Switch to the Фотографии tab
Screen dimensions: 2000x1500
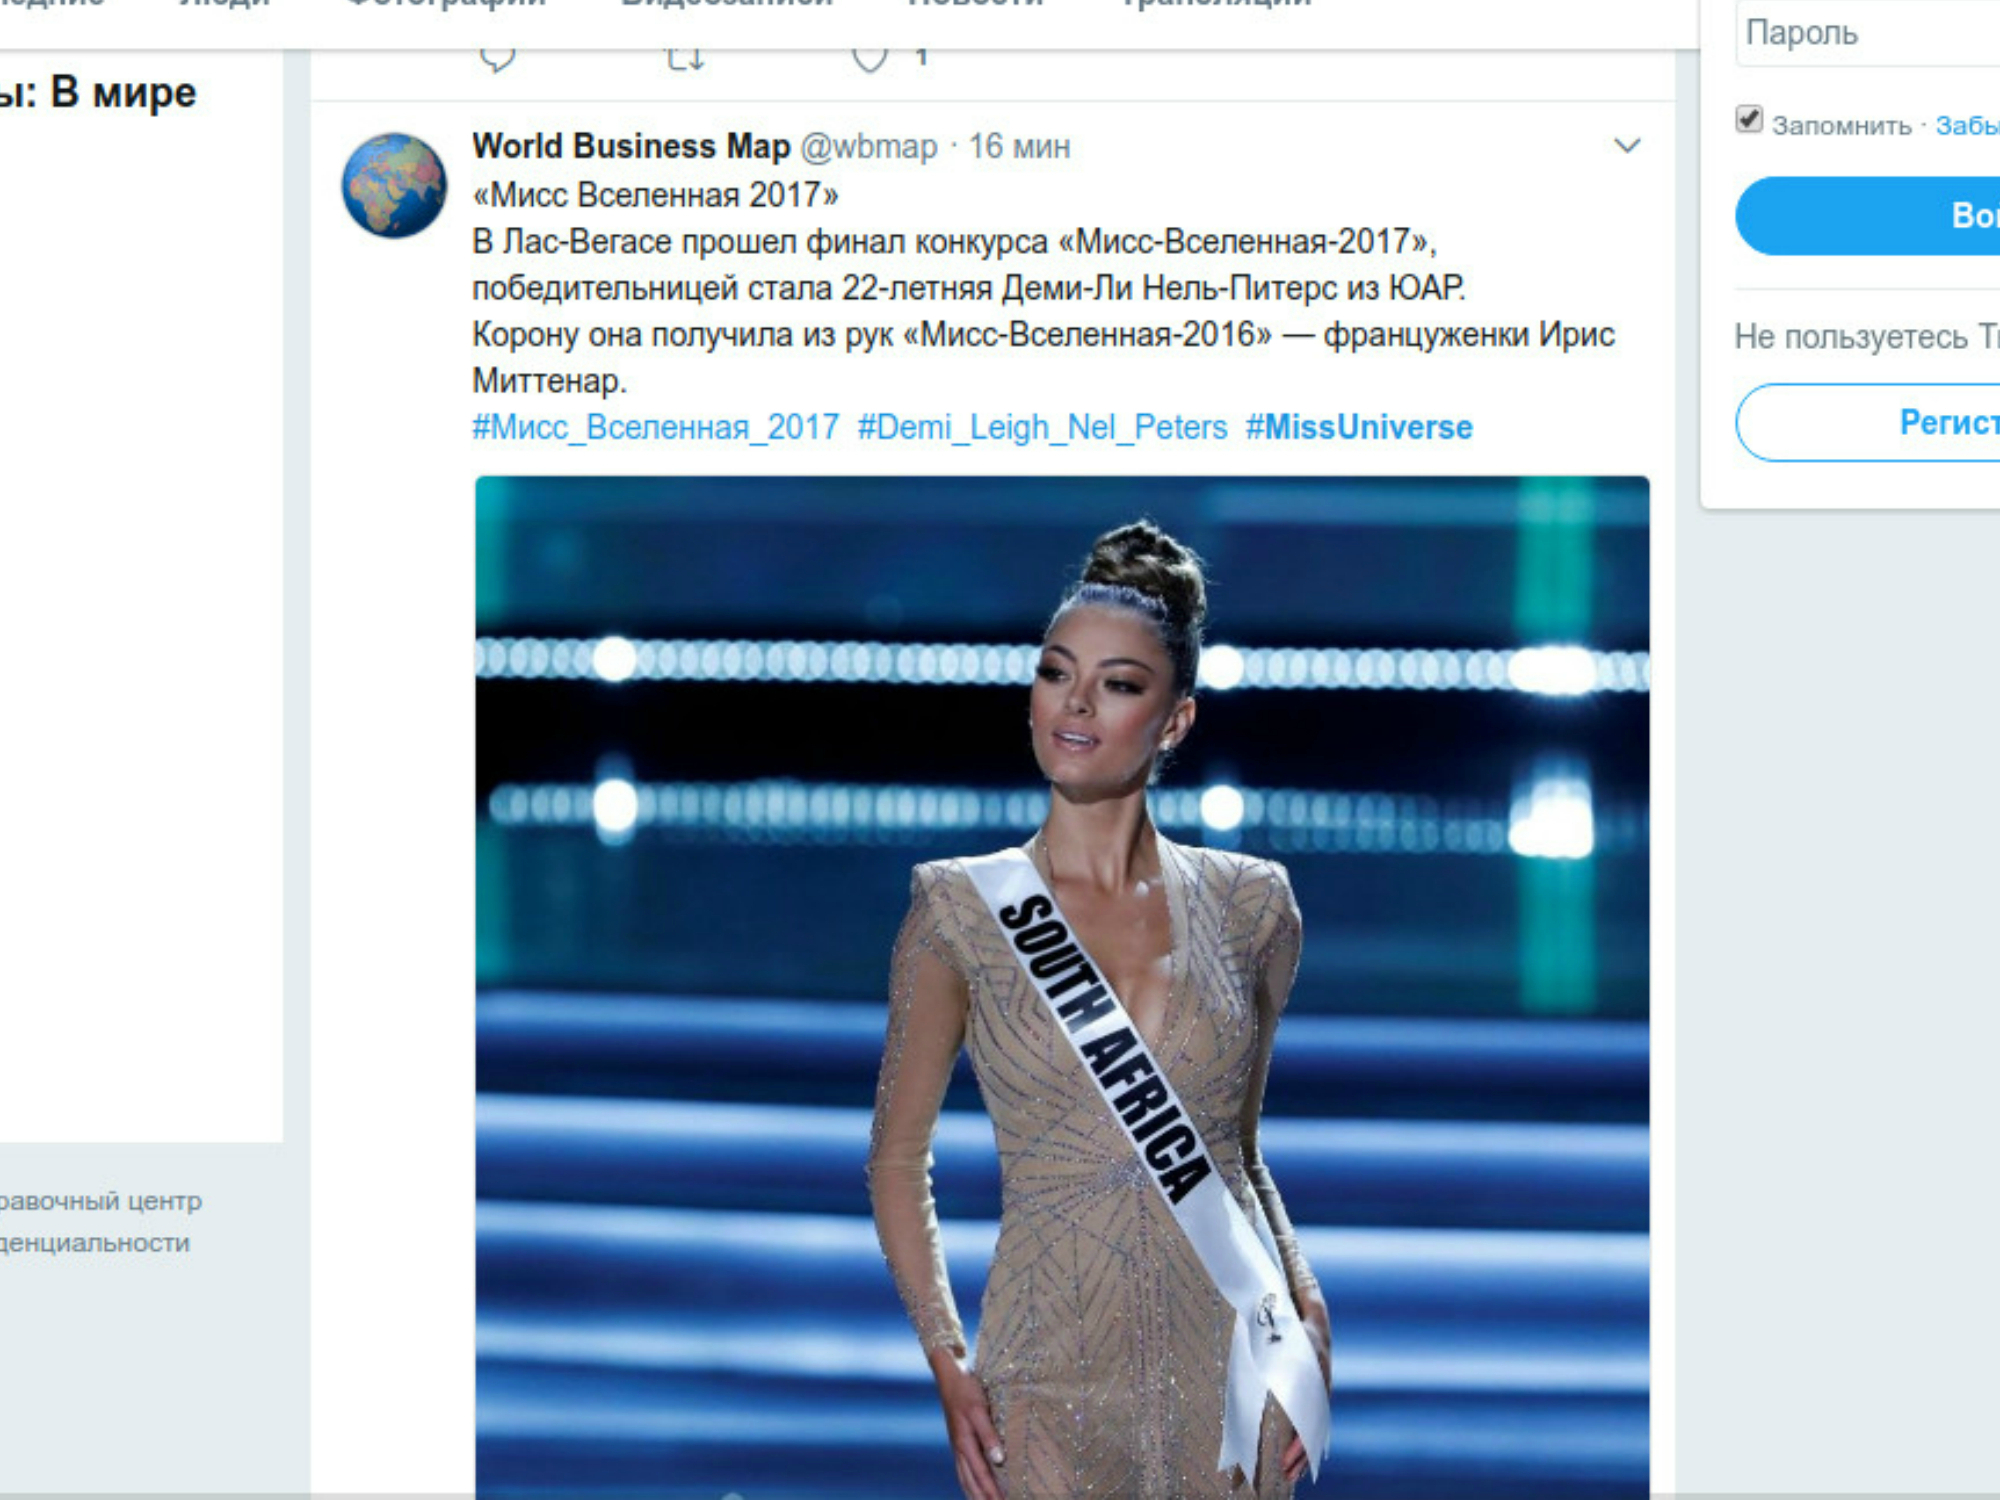(x=446, y=5)
